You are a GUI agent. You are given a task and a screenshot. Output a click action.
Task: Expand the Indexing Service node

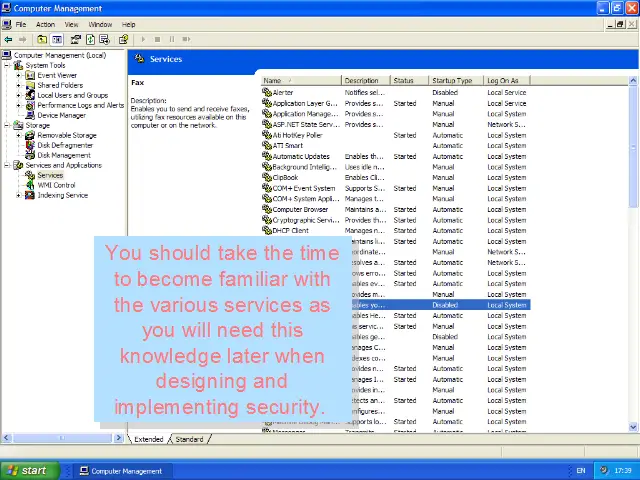tap(18, 195)
